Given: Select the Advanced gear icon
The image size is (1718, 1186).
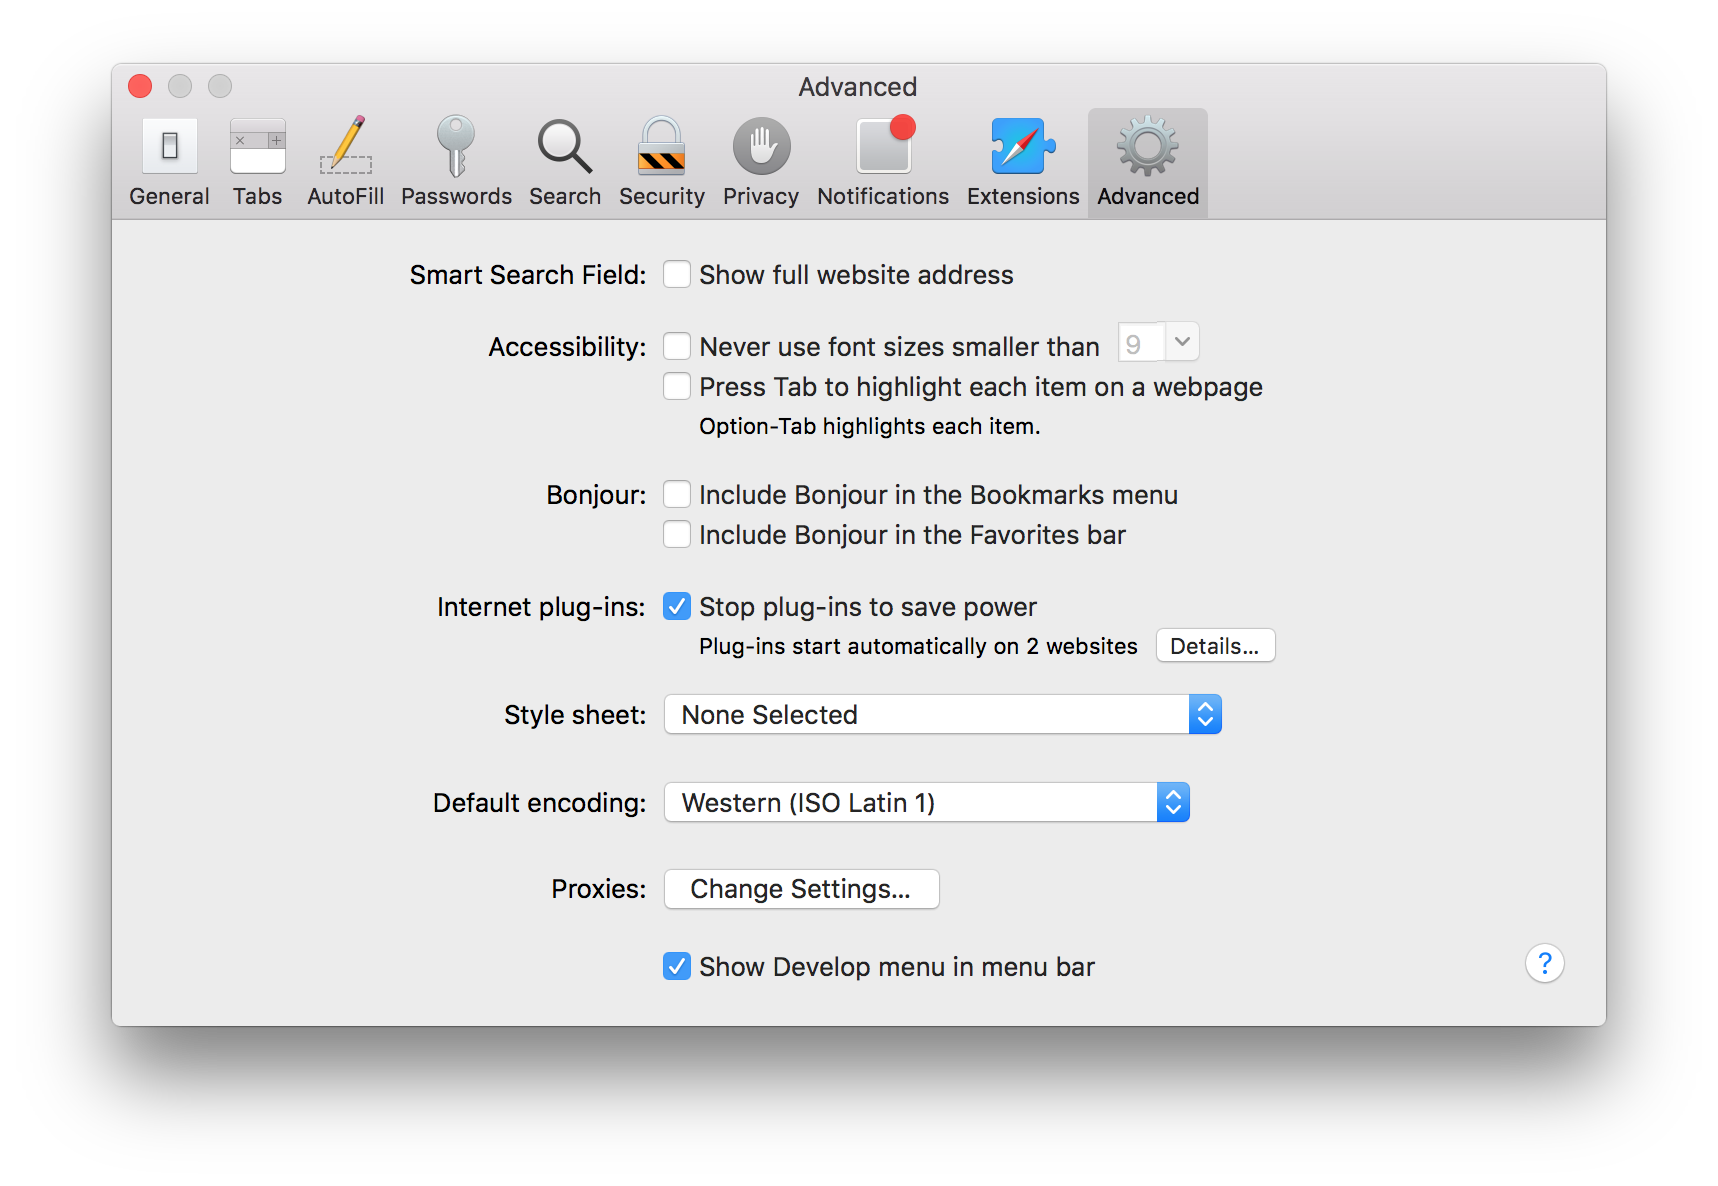Looking at the screenshot, I should (x=1147, y=146).
